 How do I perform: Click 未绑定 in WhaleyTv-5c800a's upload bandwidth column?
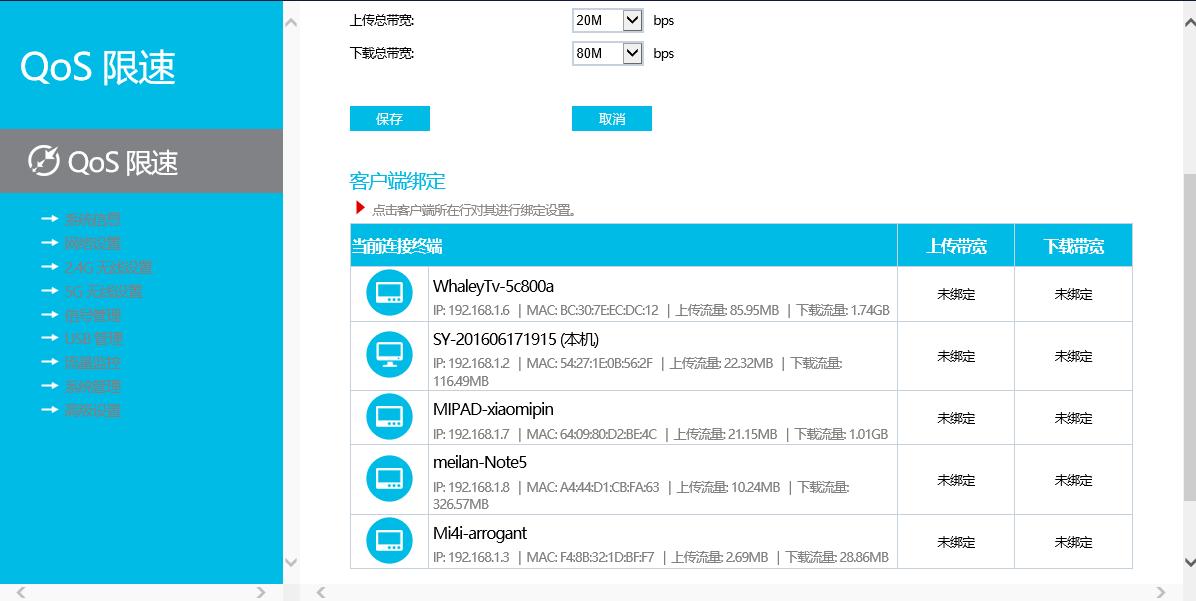tap(956, 293)
